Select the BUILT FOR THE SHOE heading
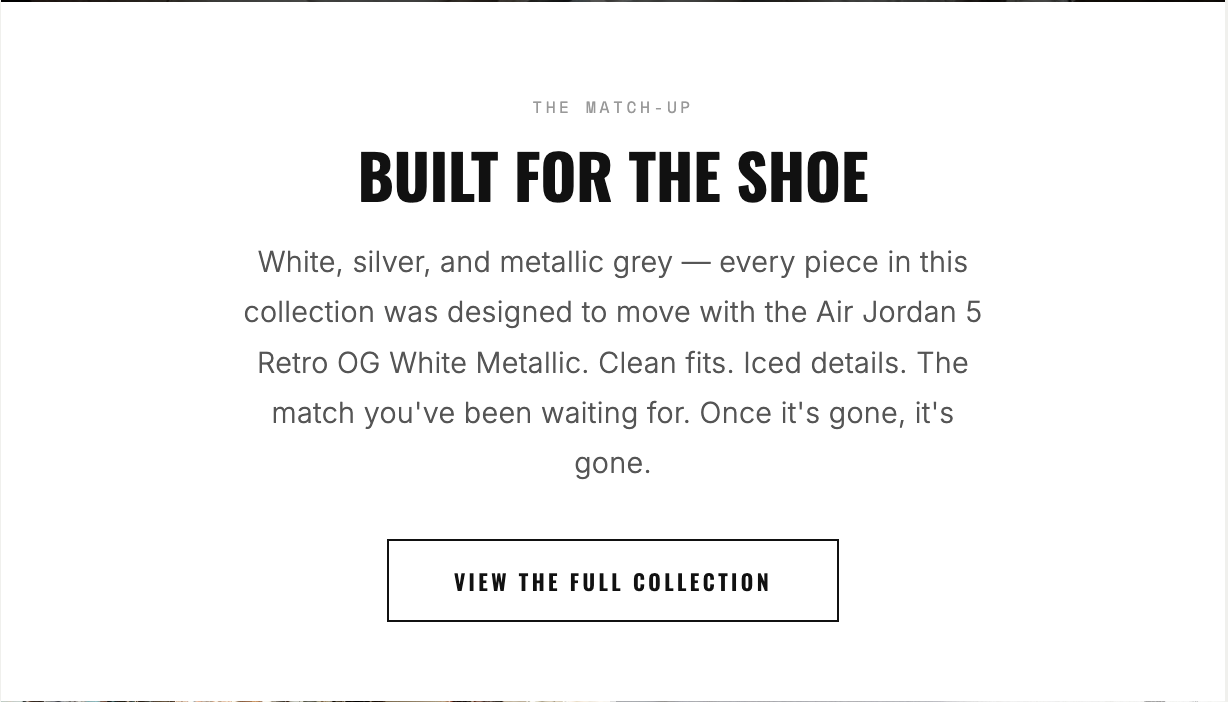This screenshot has width=1228, height=702. point(613,176)
